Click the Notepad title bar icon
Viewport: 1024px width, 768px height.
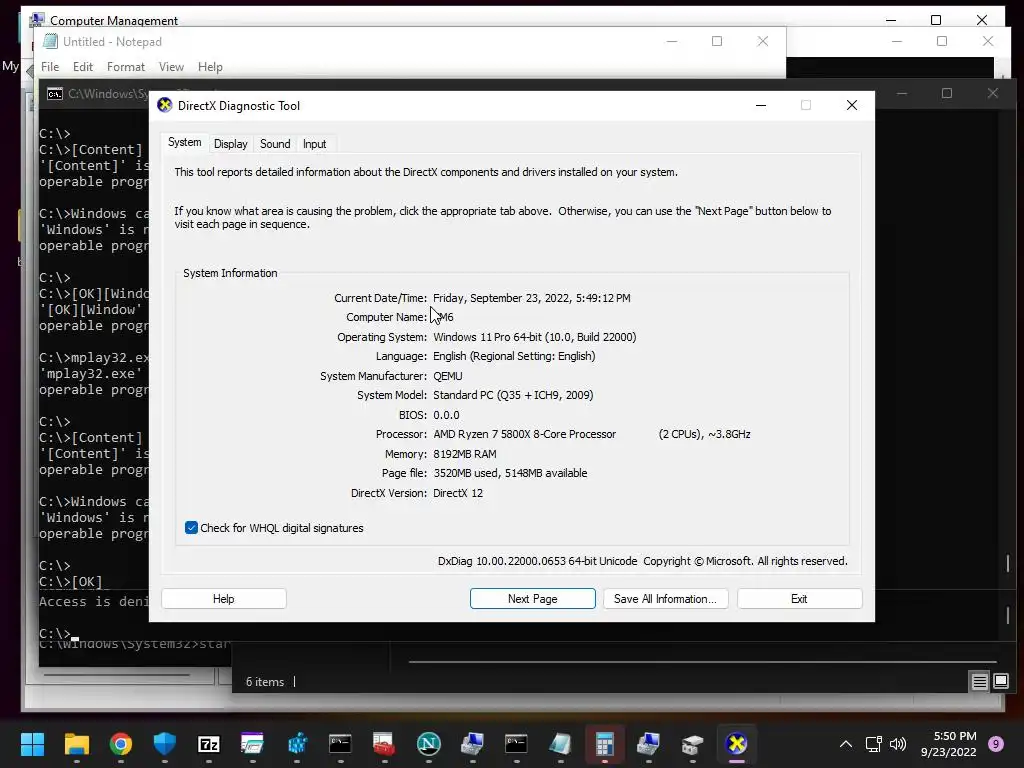(50, 41)
